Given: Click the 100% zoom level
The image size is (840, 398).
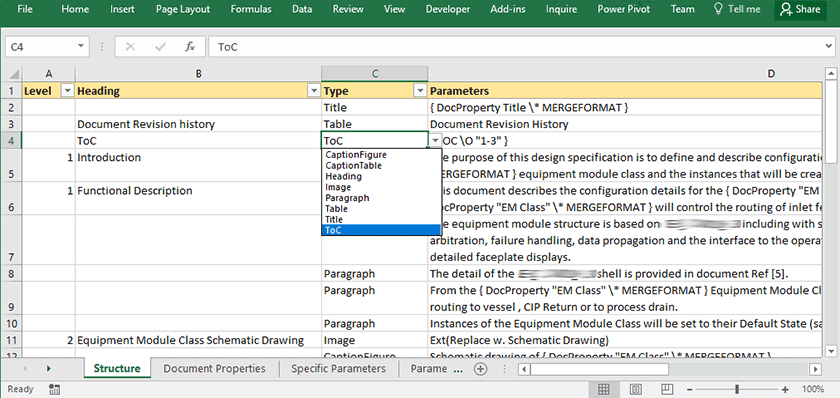Looking at the screenshot, I should (x=813, y=389).
